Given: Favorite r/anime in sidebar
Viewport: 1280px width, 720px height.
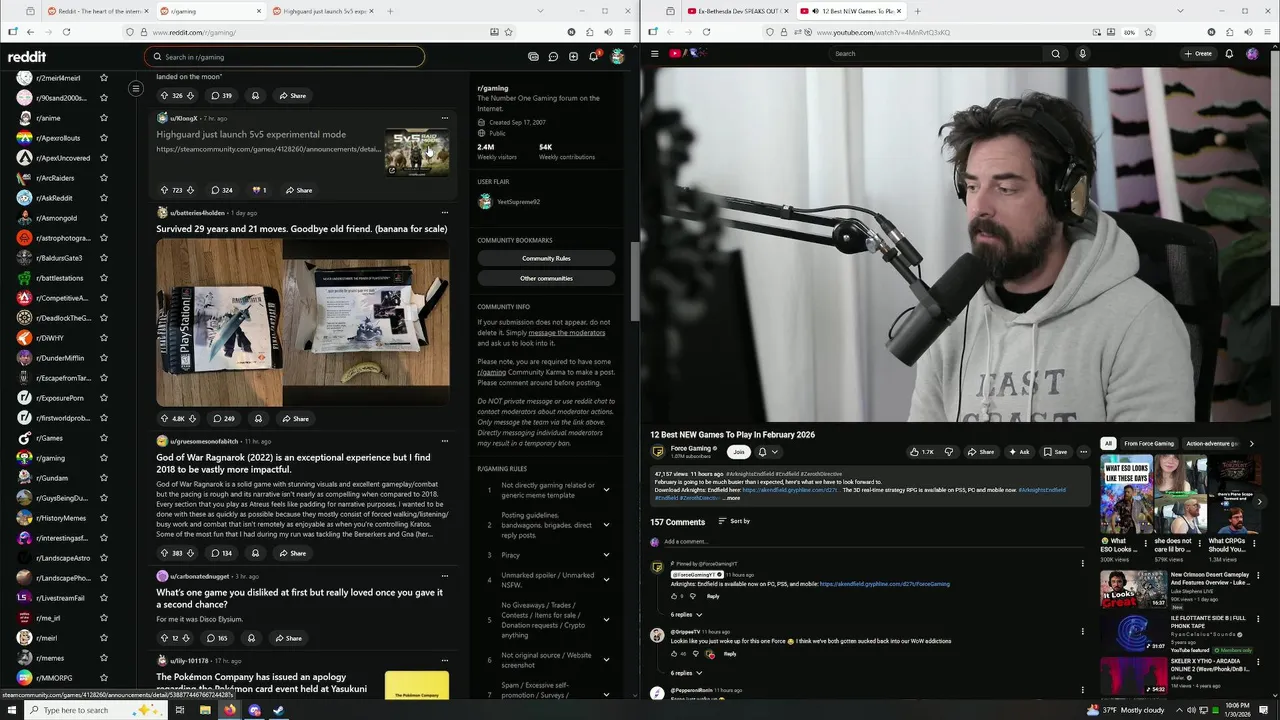Looking at the screenshot, I should pos(103,118).
